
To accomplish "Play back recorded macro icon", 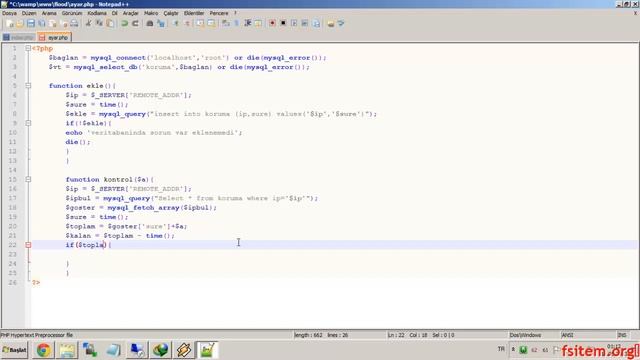I will pyautogui.click(x=294, y=24).
